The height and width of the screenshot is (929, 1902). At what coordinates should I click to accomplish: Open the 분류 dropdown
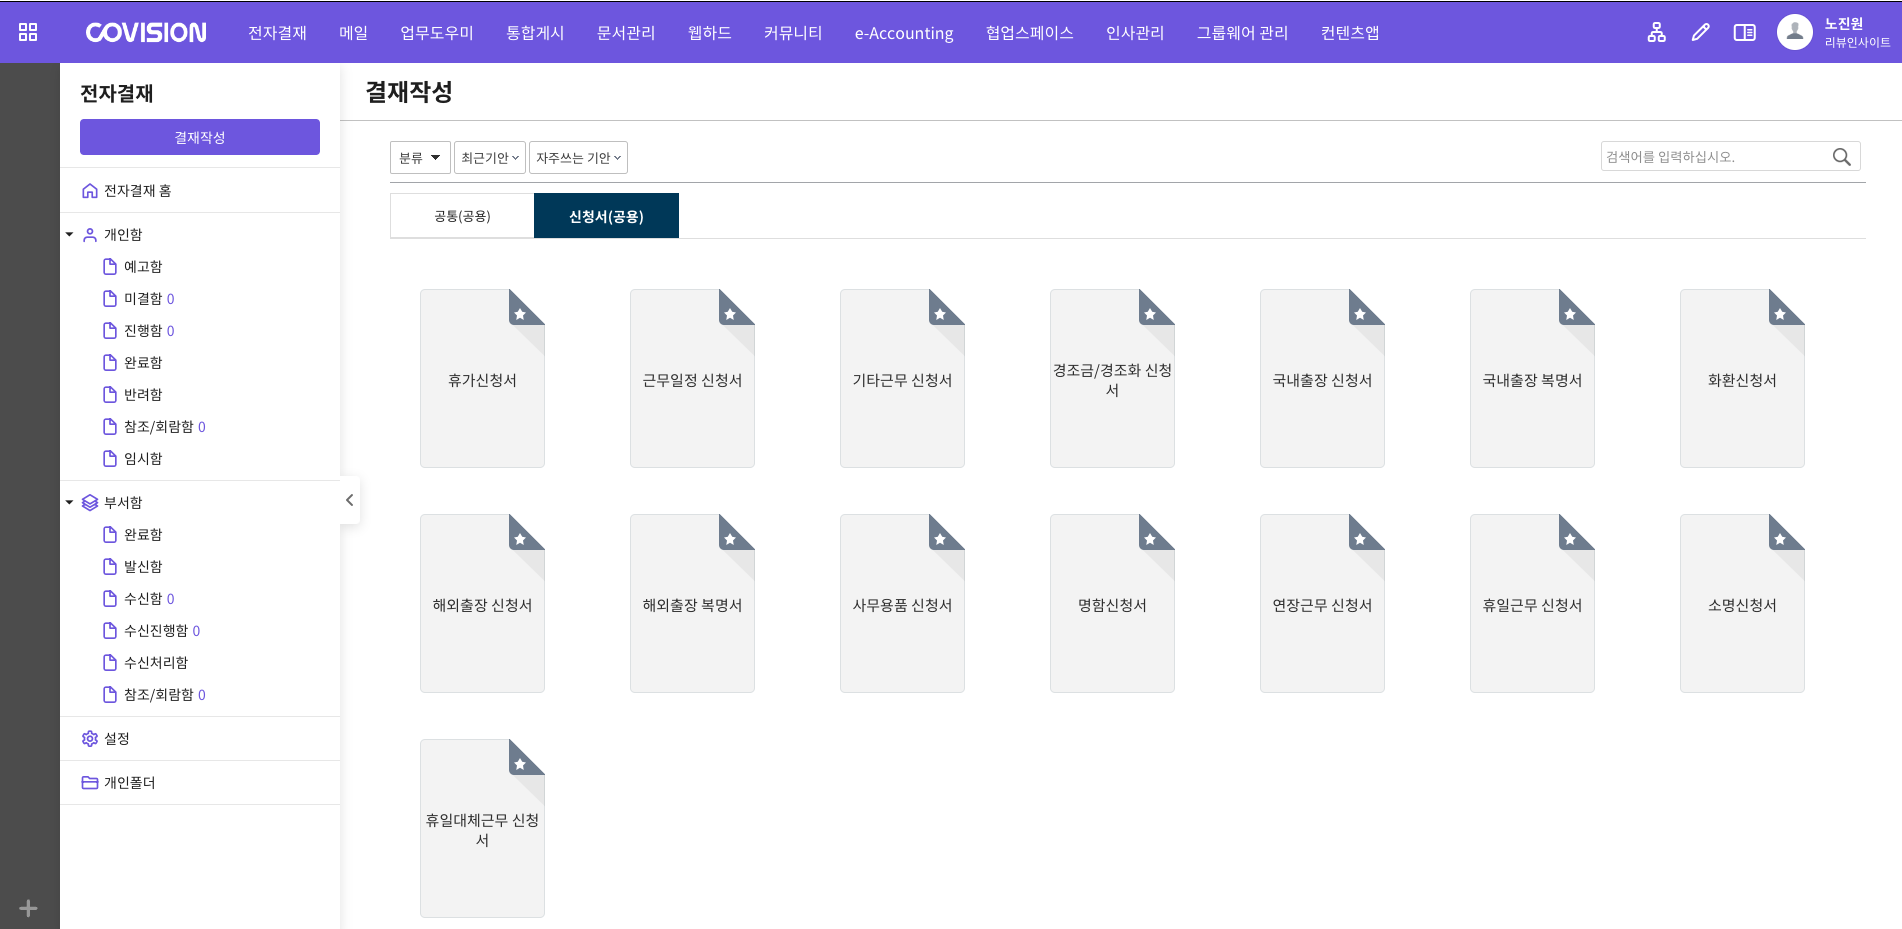point(420,158)
